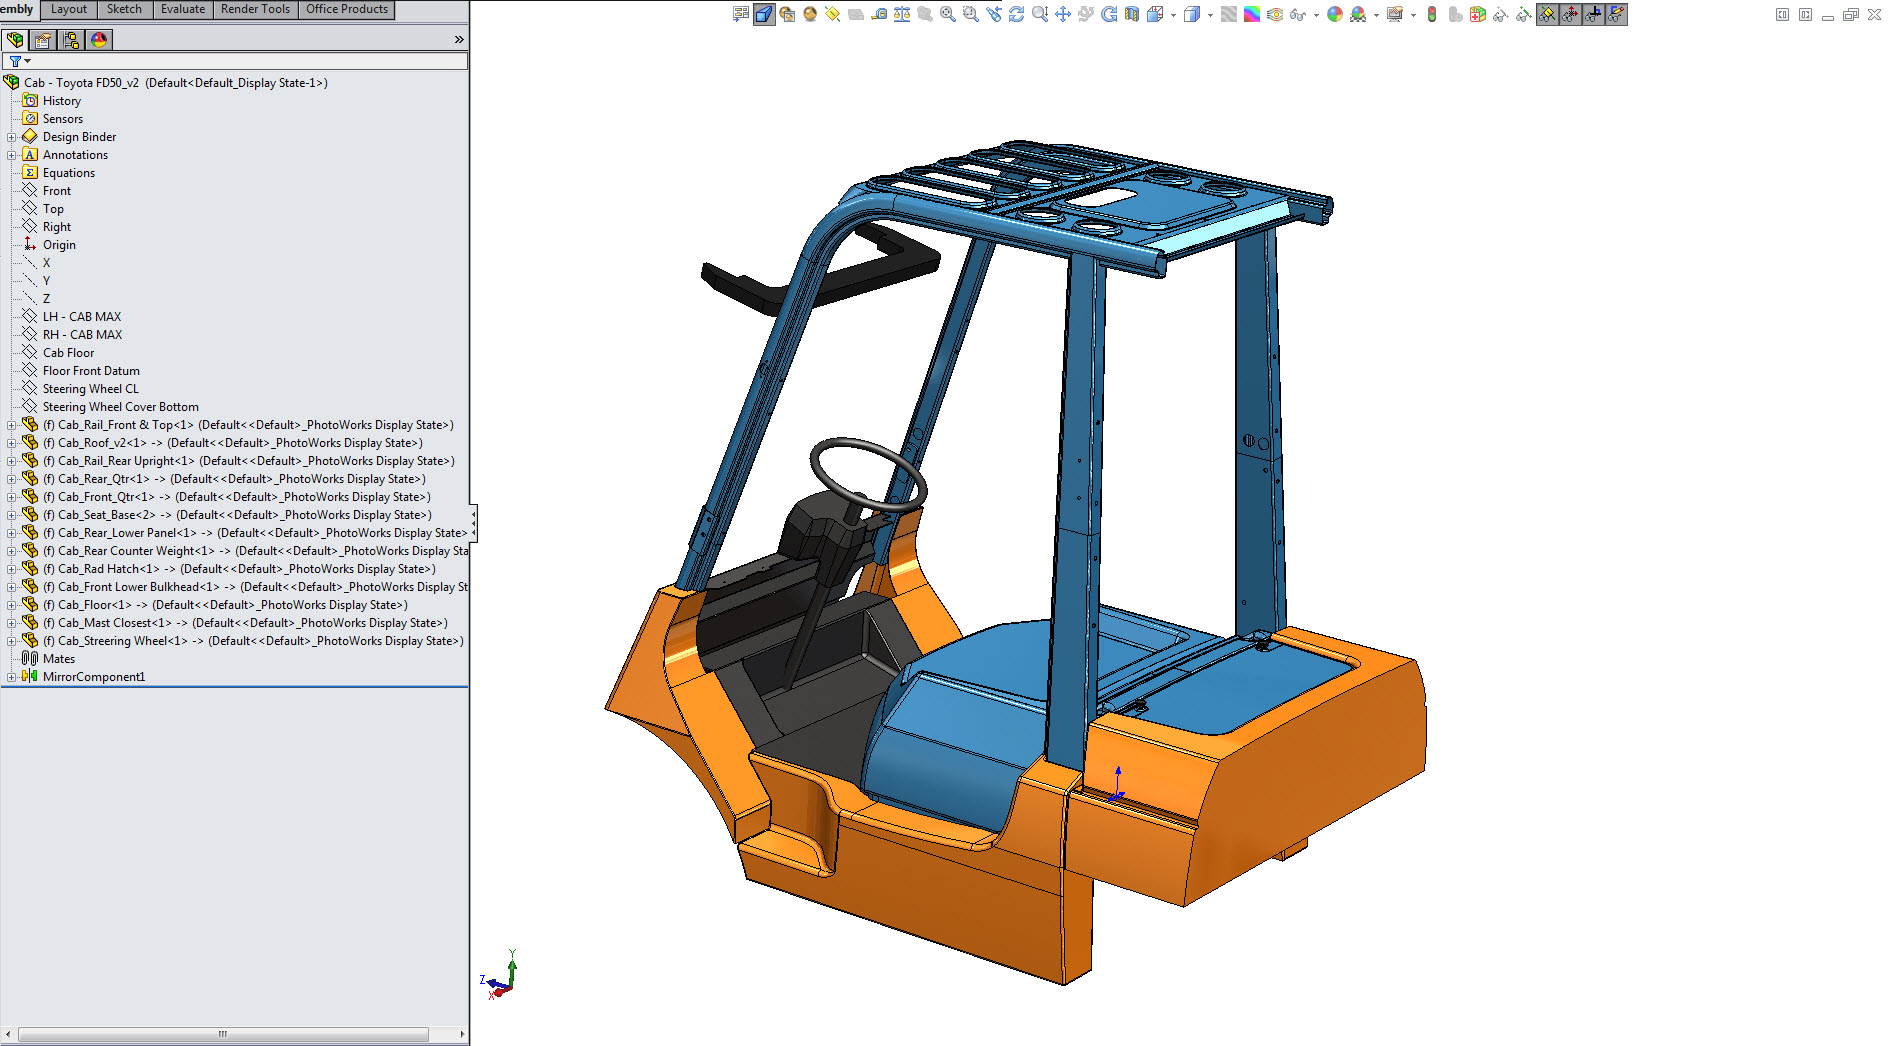Click the Edit Appearance color ball icon

[1335, 14]
